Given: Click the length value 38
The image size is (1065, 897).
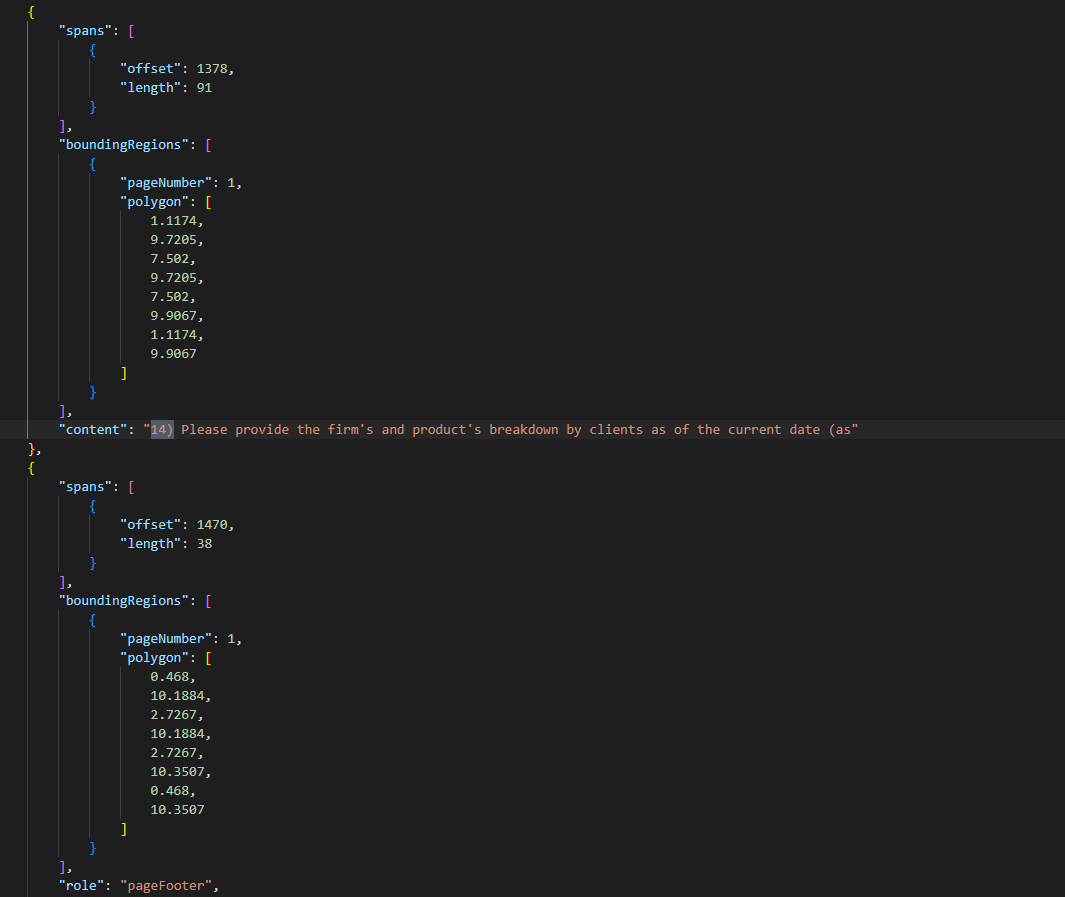Looking at the screenshot, I should click(x=204, y=543).
